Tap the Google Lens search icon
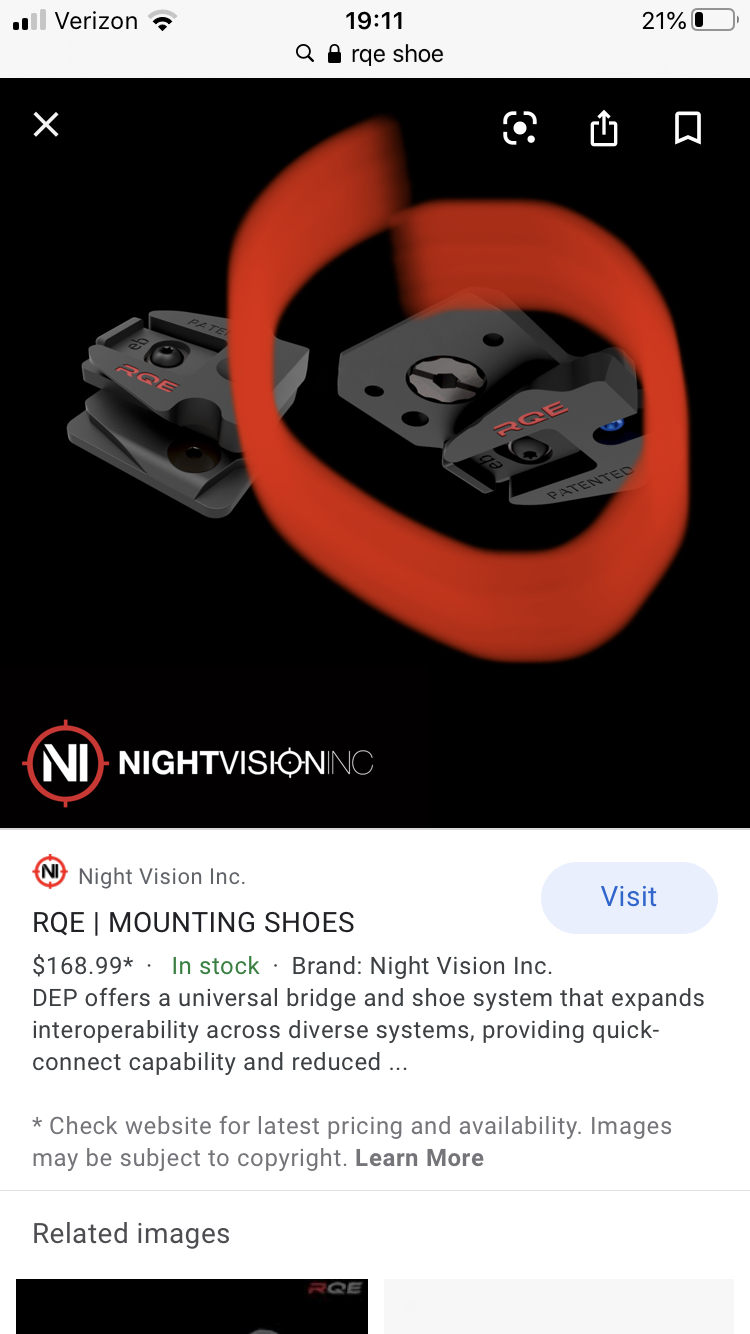 click(520, 128)
